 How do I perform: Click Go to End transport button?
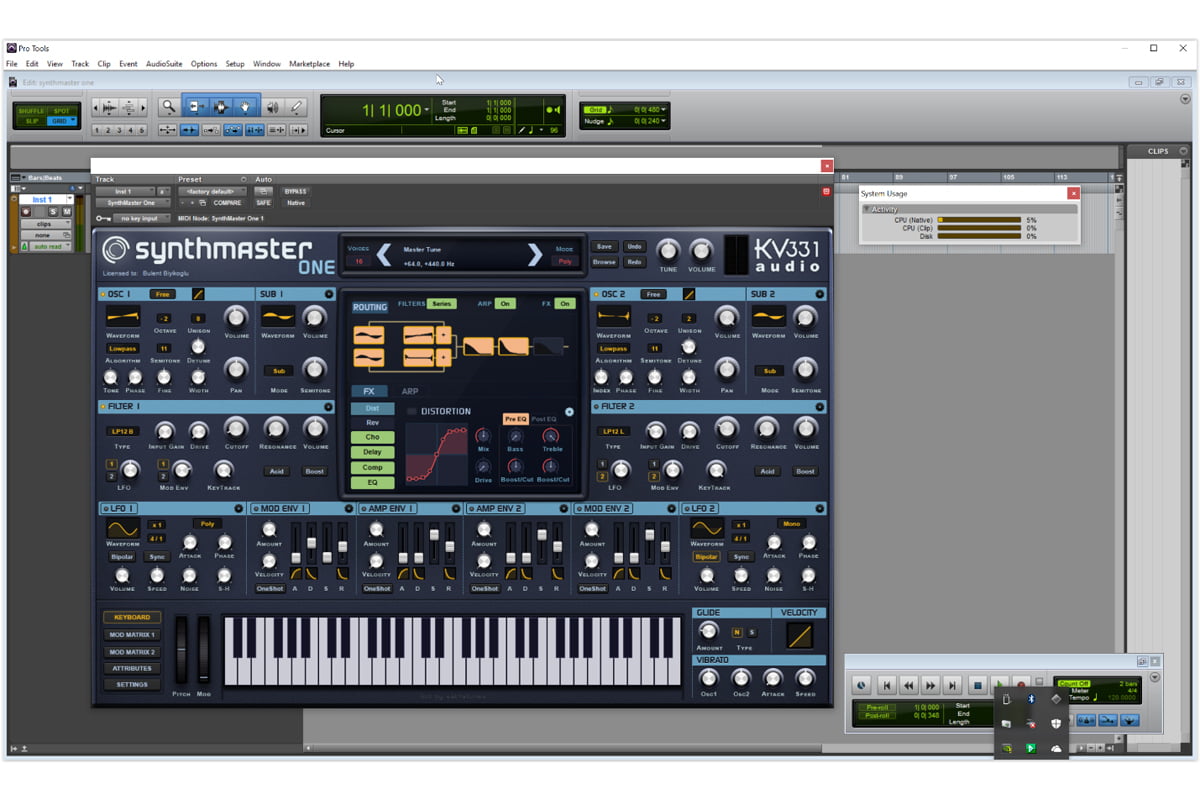[x=952, y=685]
